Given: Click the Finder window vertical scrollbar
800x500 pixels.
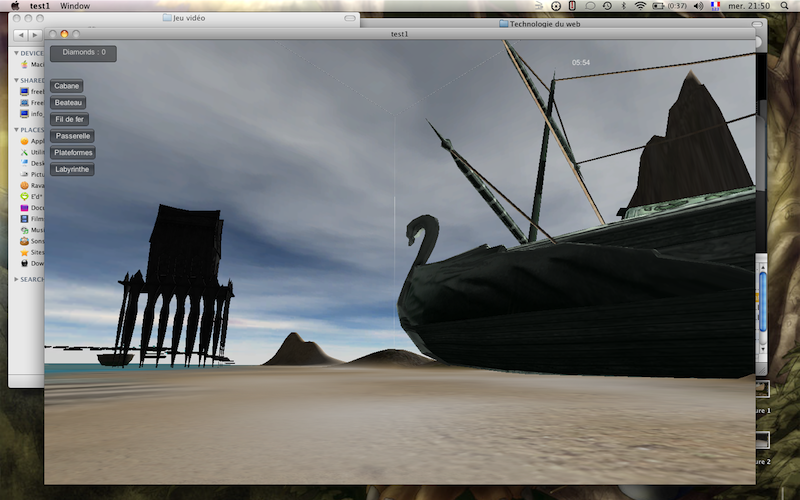Looking at the screenshot, I should click(x=763, y=300).
